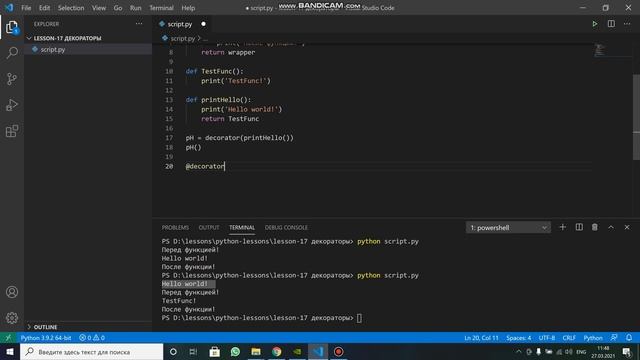The image size is (640, 360).
Task: Open Explorer views and more actions ellipsis
Action: tap(139, 24)
